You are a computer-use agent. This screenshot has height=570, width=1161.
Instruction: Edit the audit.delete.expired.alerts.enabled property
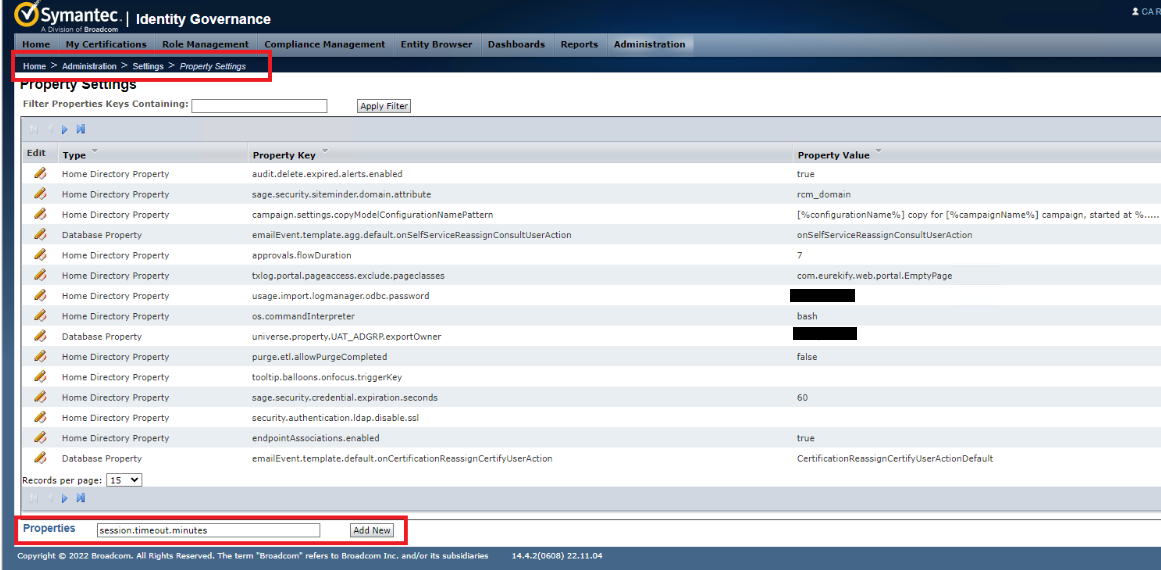[40, 174]
